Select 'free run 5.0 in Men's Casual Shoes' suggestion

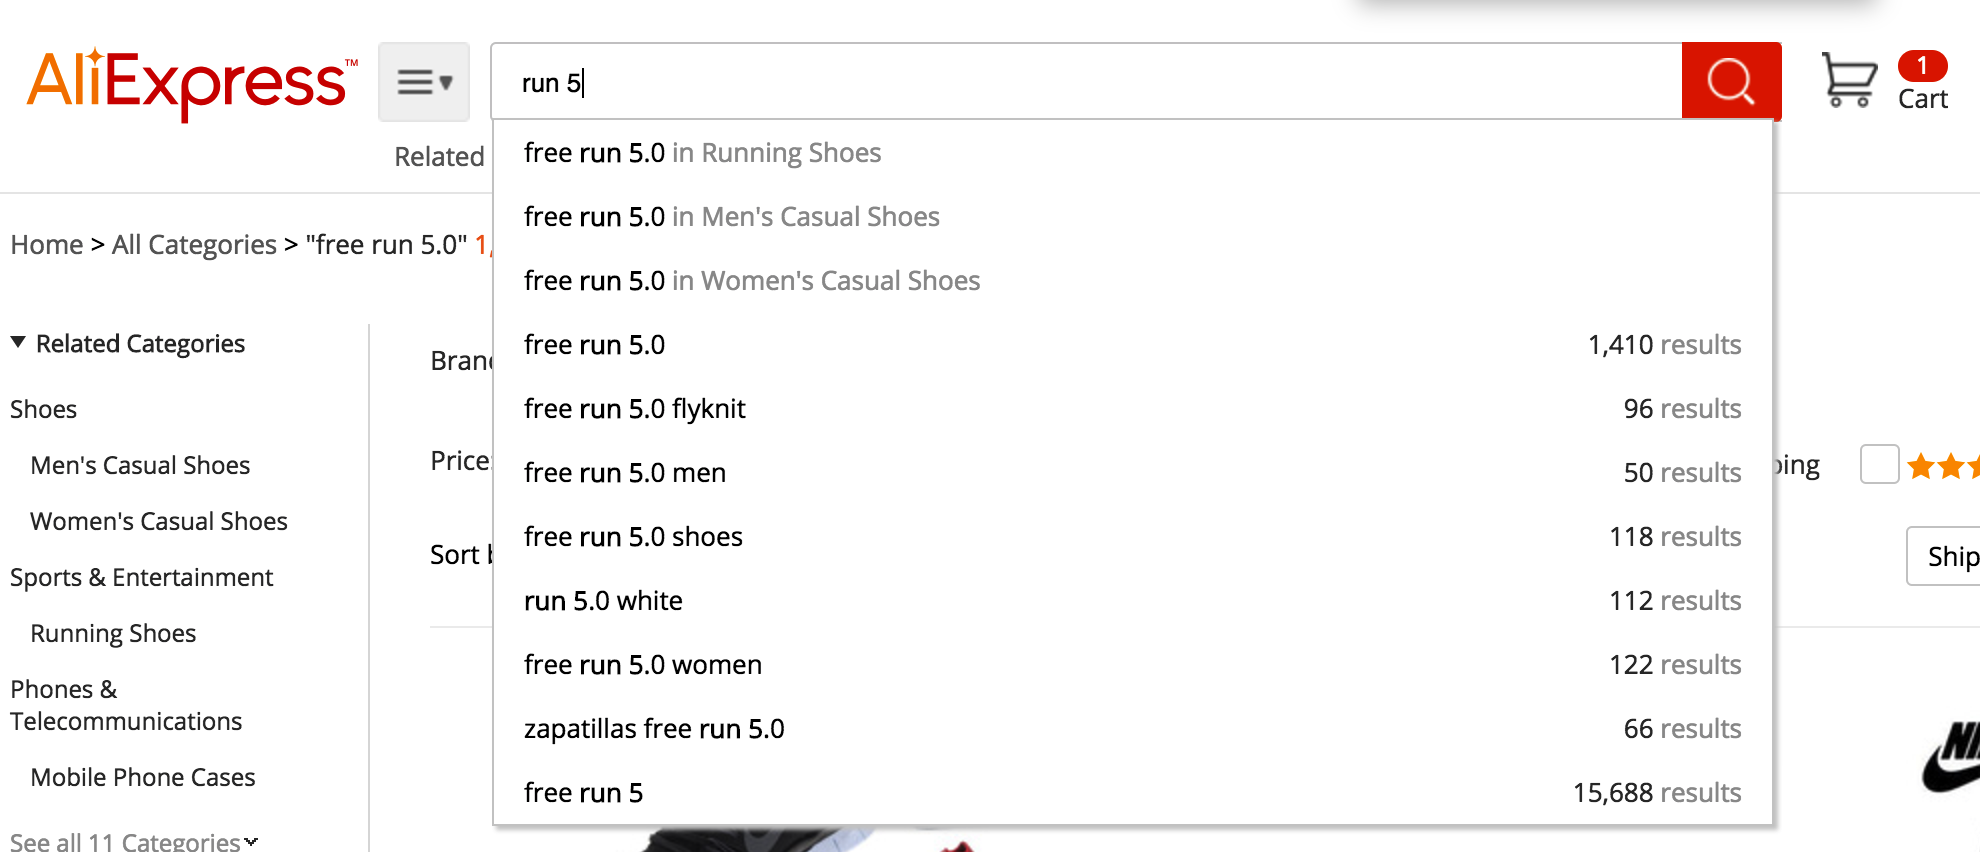(1133, 217)
